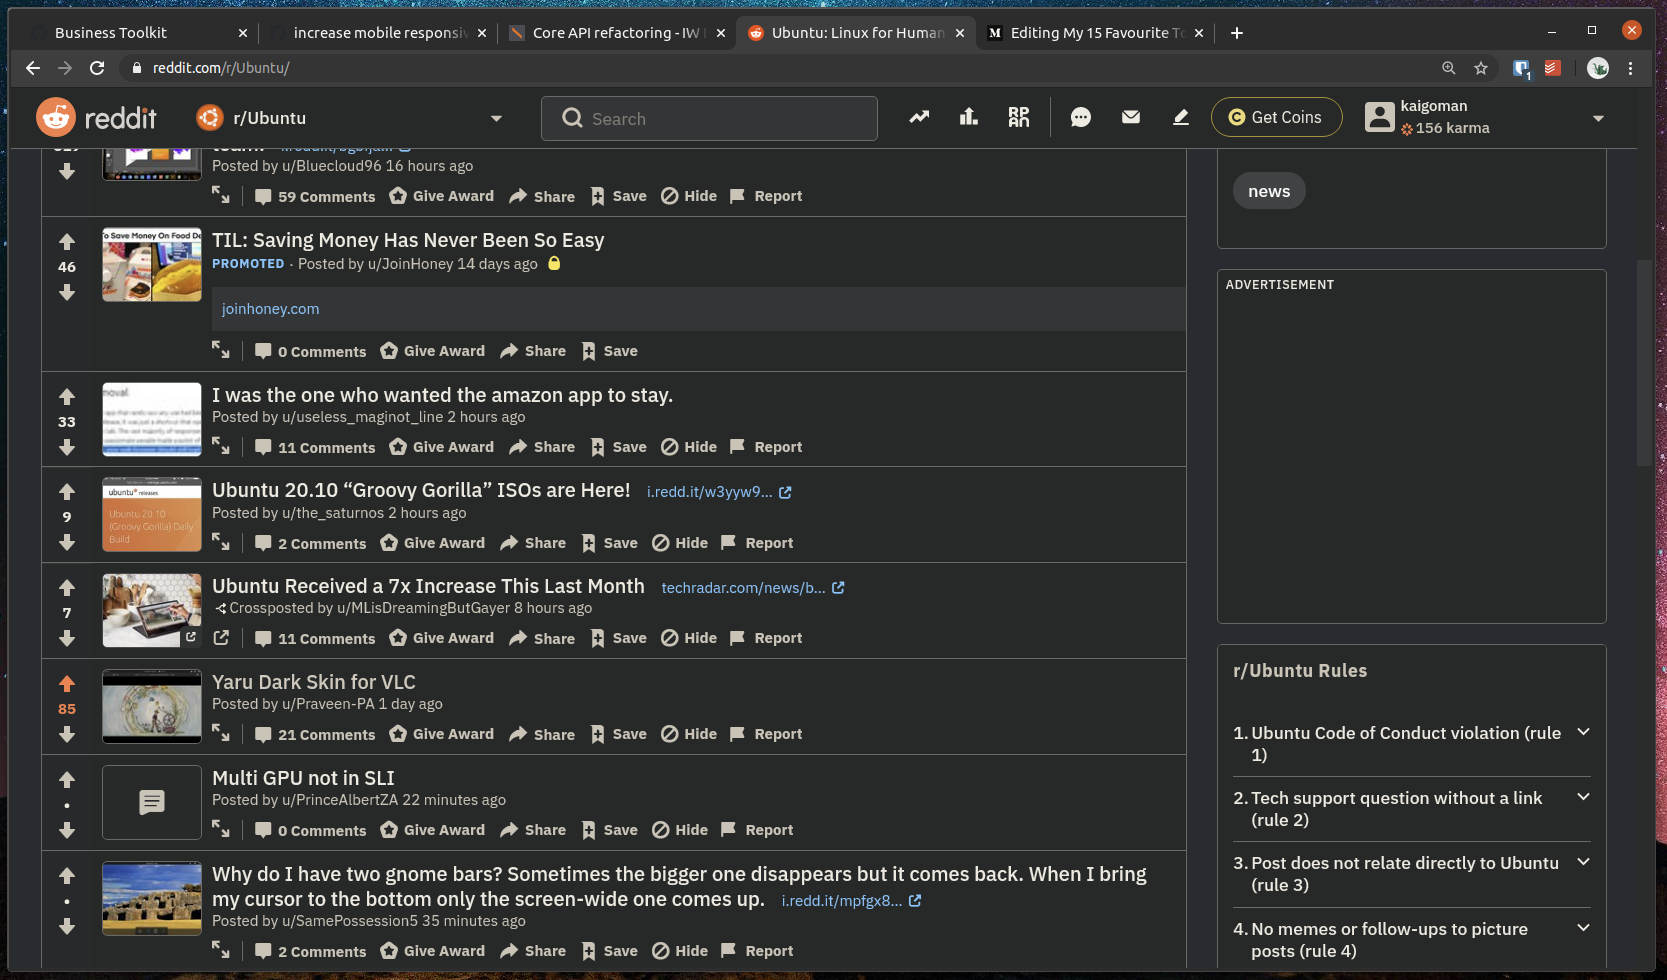Expand rule 1 Ubuntu Code of Conduct violation
The width and height of the screenshot is (1667, 980).
1411,744
